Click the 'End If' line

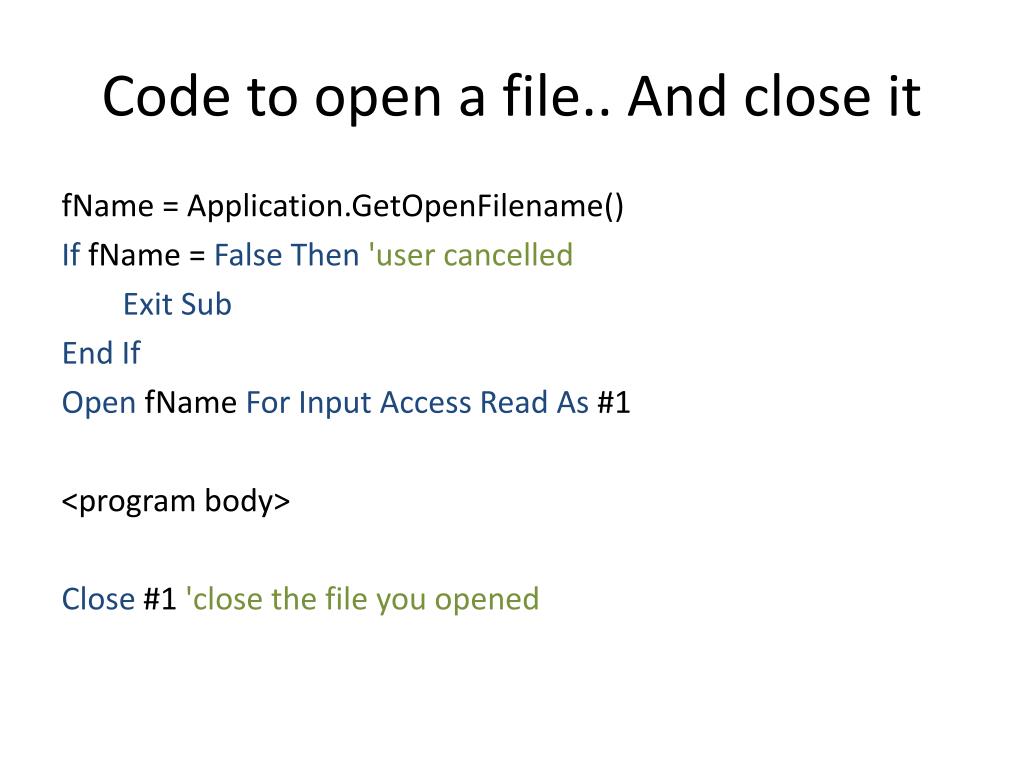101,353
